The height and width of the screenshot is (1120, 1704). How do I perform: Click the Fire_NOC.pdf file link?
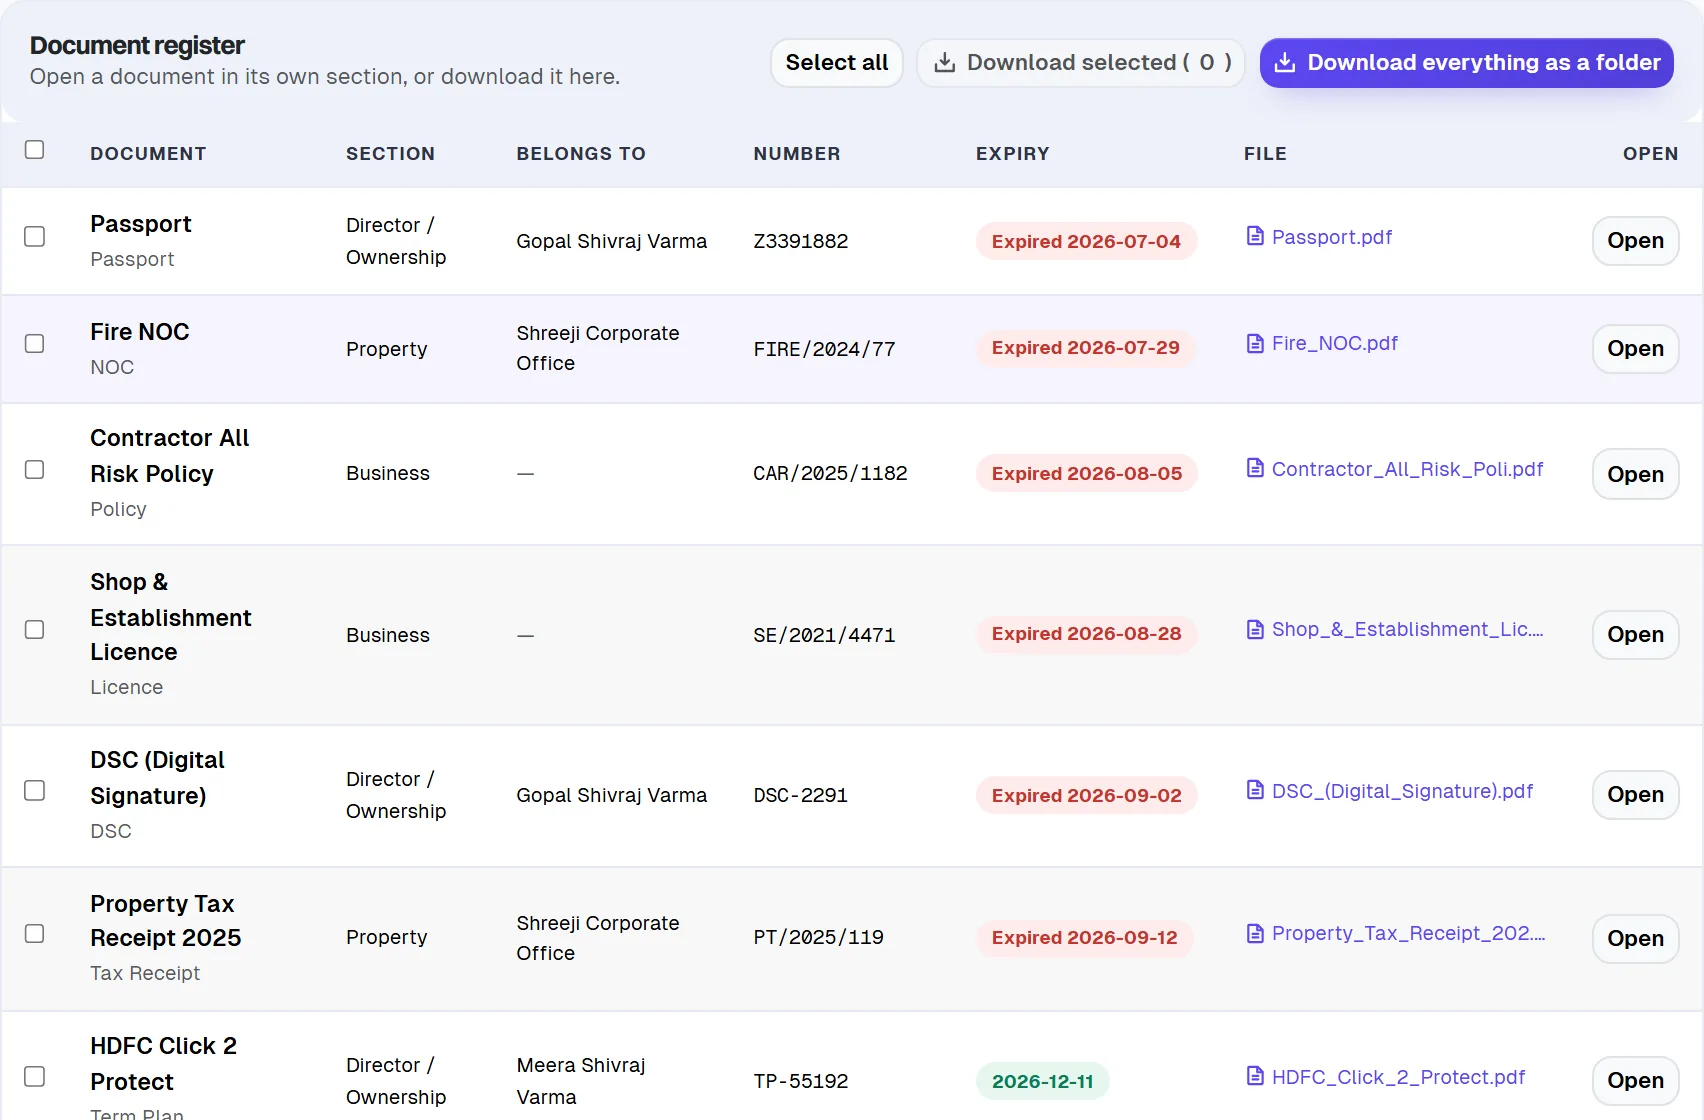click(1335, 344)
